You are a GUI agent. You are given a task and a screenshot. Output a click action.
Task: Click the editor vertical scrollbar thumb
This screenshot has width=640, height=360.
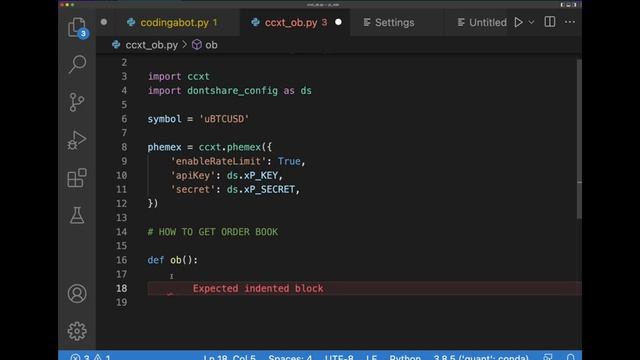point(579,139)
